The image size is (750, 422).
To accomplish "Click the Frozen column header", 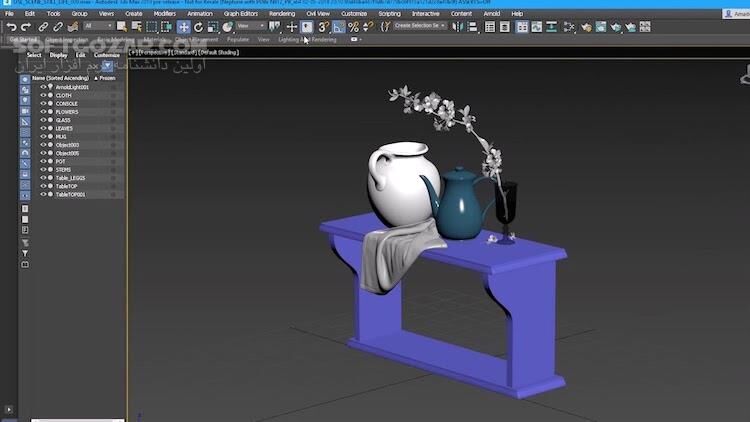I will click(x=105, y=78).
